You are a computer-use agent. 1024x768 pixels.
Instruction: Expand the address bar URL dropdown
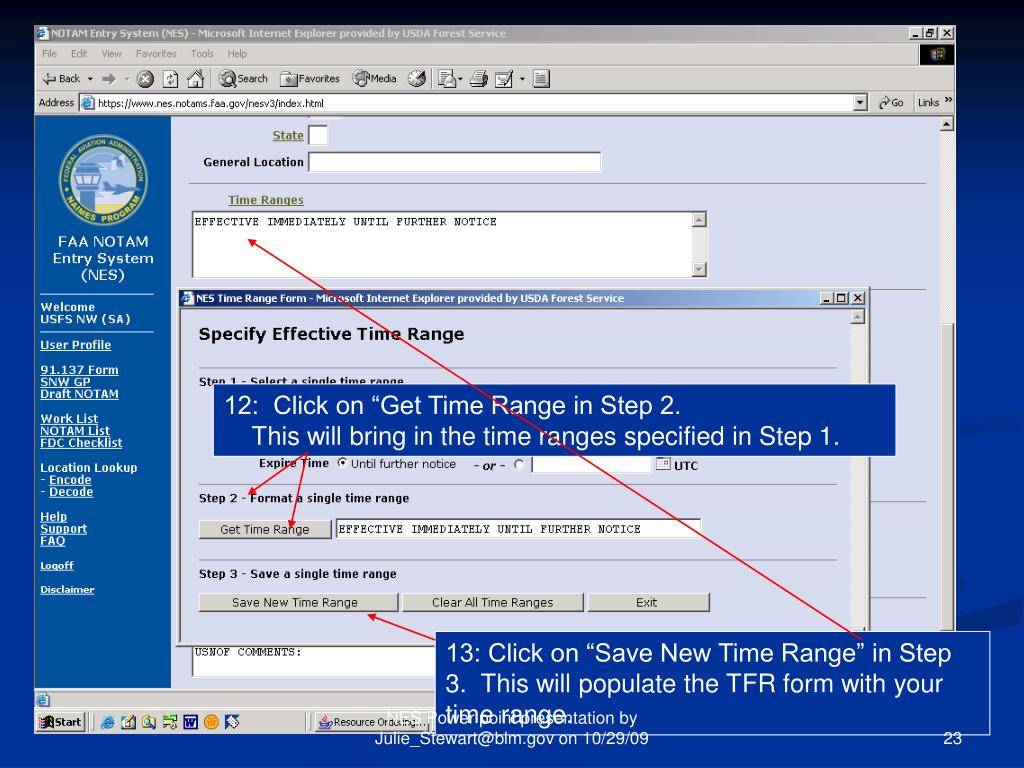[x=861, y=103]
